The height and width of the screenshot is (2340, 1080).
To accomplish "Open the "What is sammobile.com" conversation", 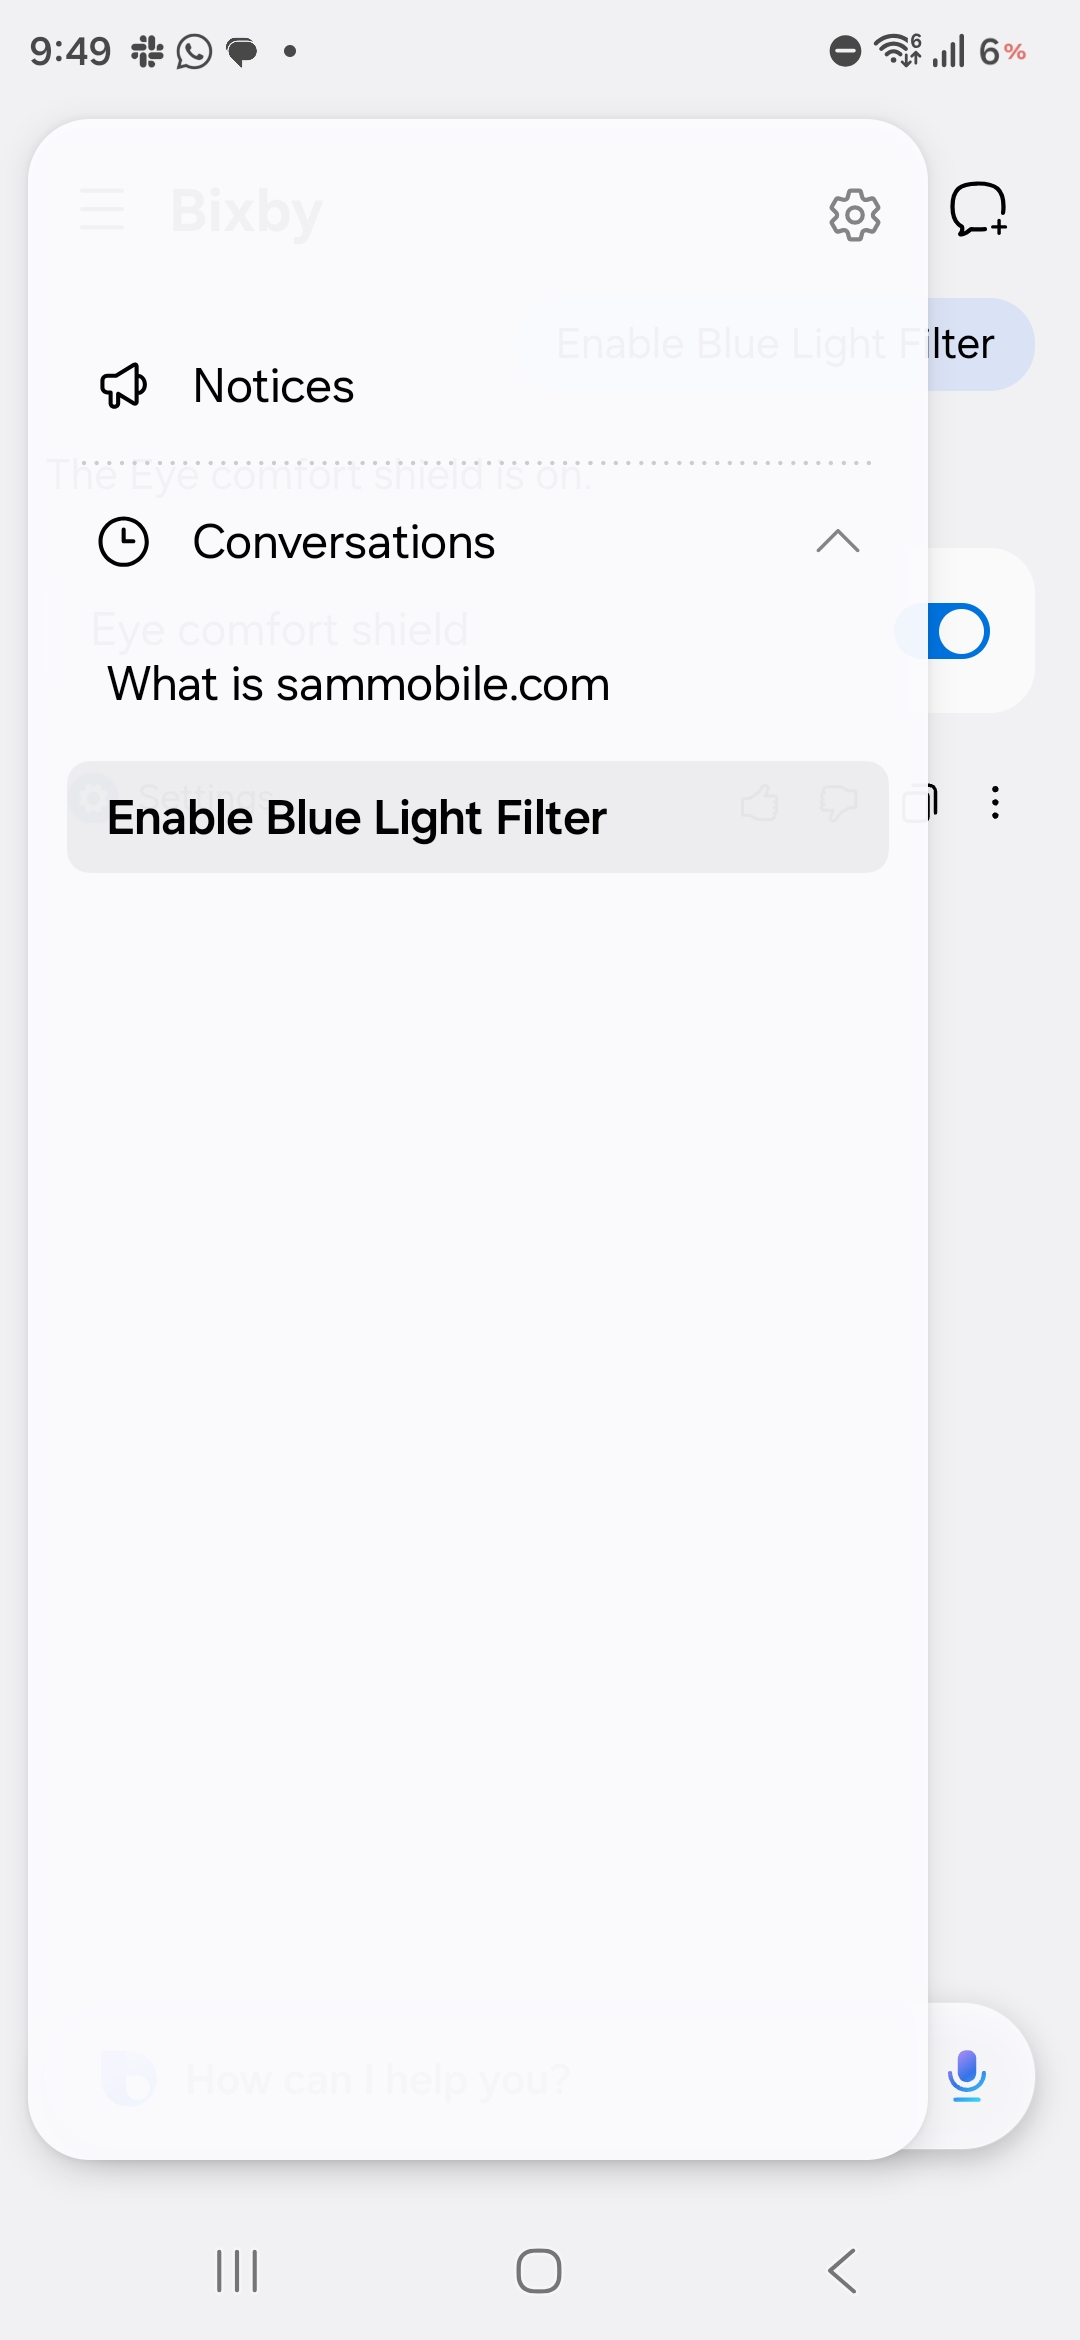I will [x=358, y=685].
